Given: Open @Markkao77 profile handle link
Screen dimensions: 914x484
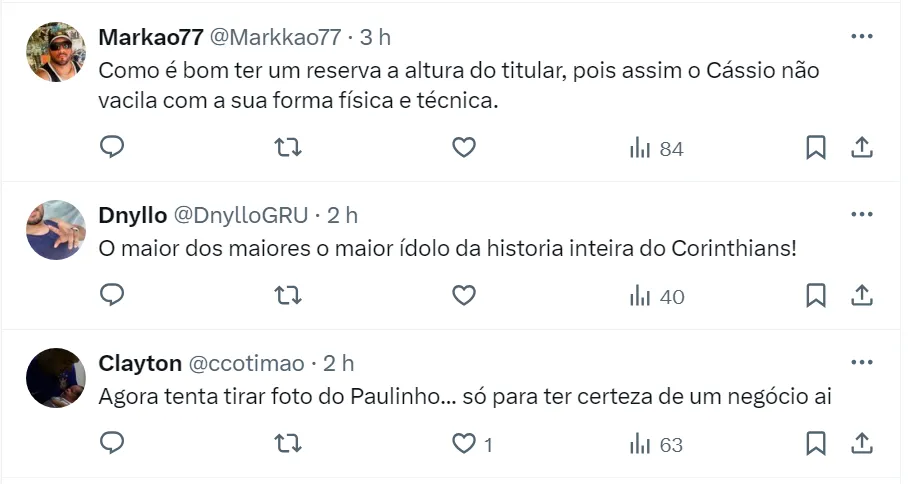Looking at the screenshot, I should click(274, 37).
